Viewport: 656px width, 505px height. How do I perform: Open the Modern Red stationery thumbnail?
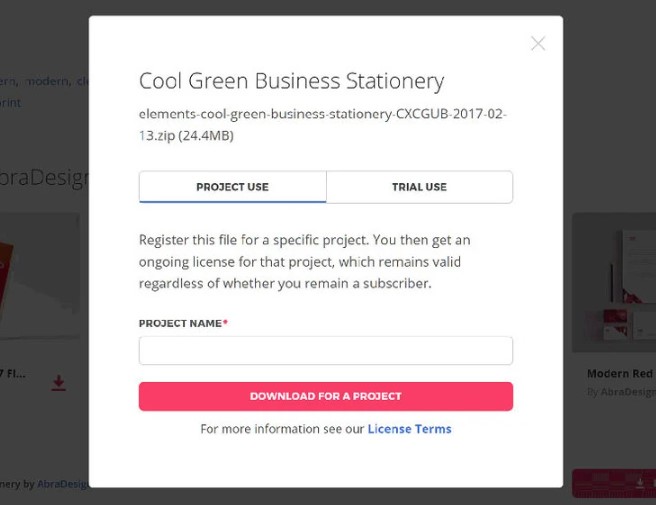614,282
